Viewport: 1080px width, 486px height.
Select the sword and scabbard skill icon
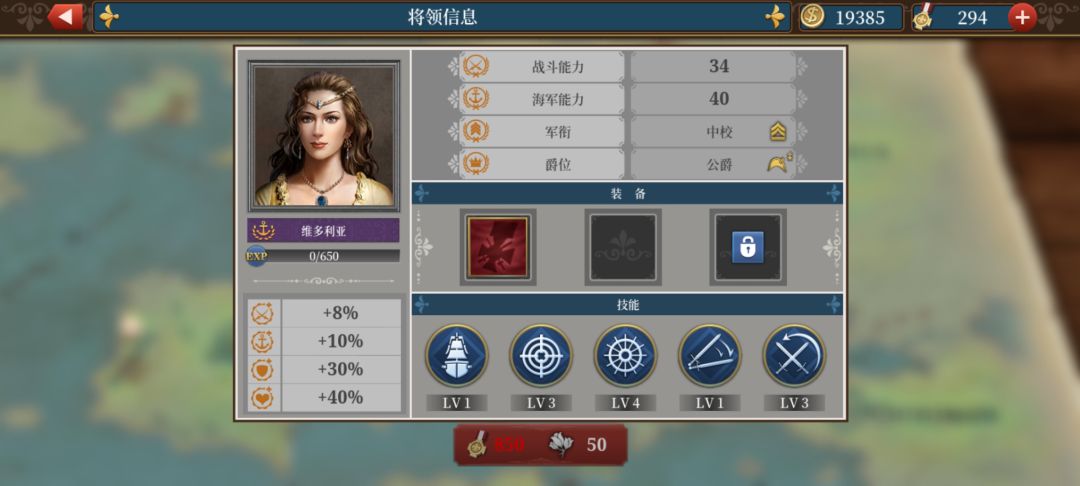[x=709, y=355]
